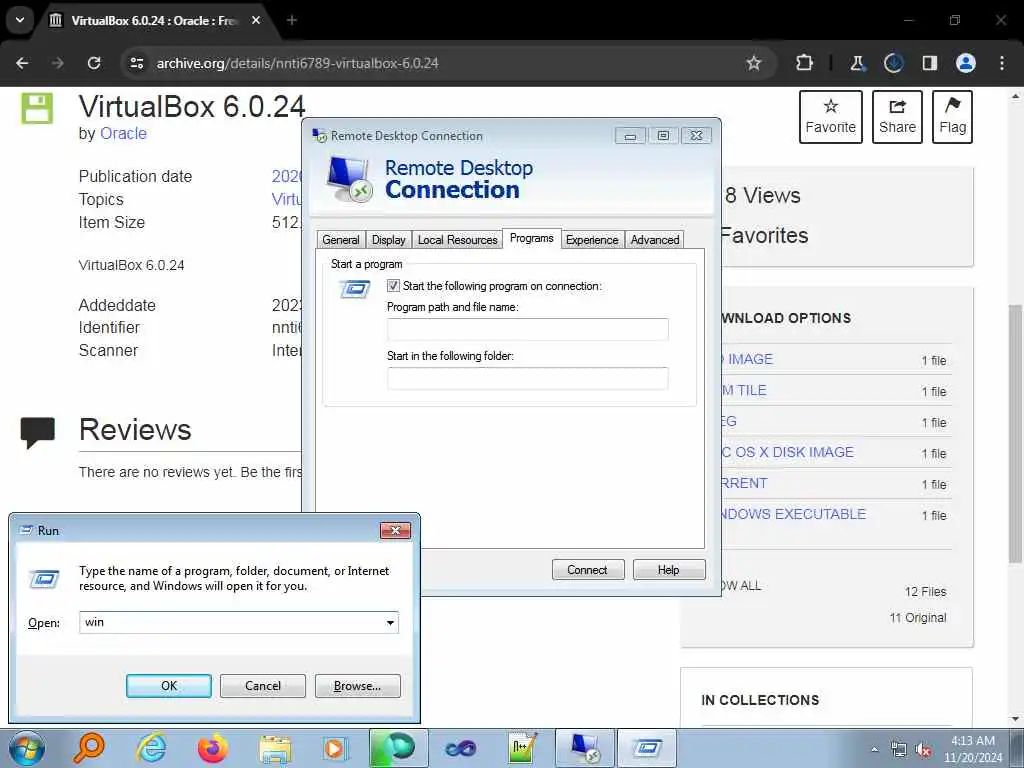Open the Oracle creator link
1024x768 pixels.
coord(123,133)
